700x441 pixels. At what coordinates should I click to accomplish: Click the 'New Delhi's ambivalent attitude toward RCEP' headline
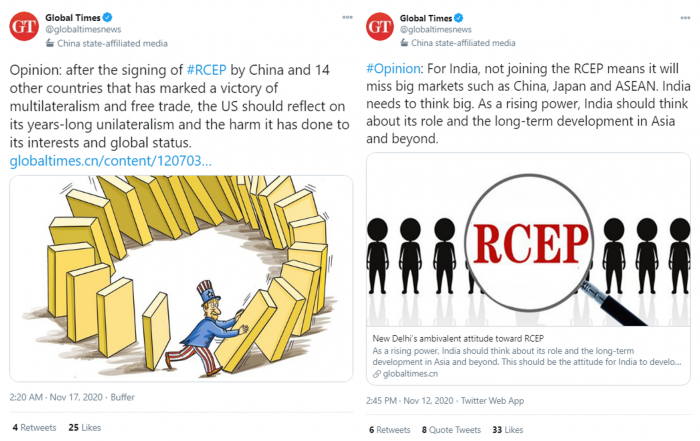[458, 338]
